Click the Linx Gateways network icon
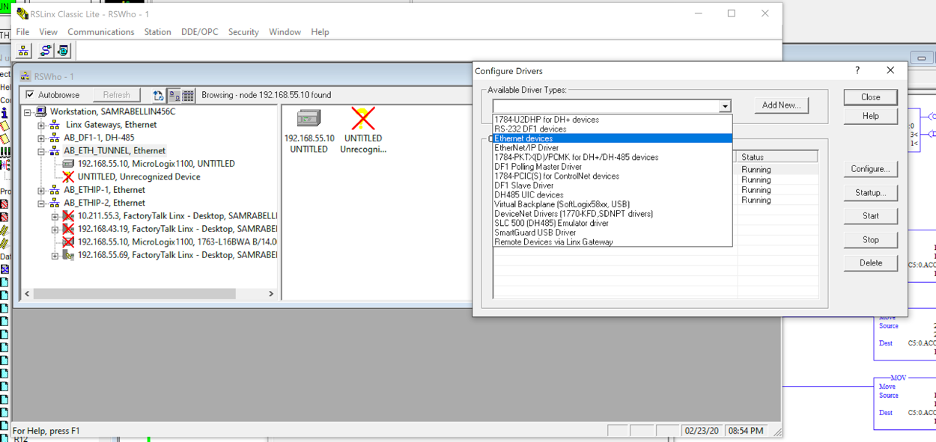Viewport: 936px width, 442px height. (54, 125)
